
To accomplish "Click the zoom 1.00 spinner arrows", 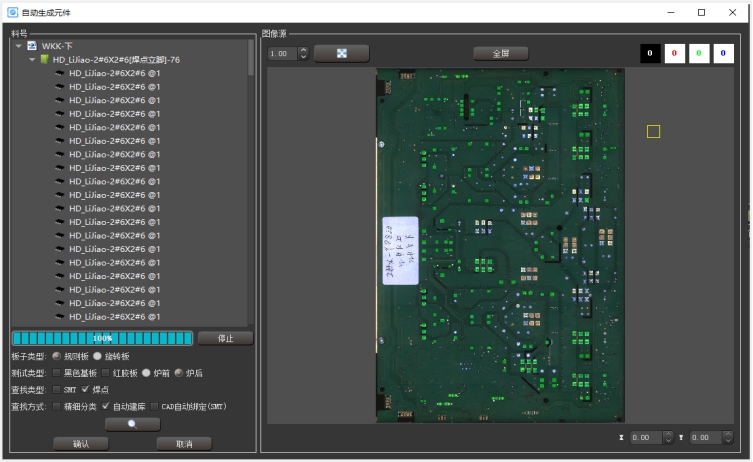I will point(303,53).
